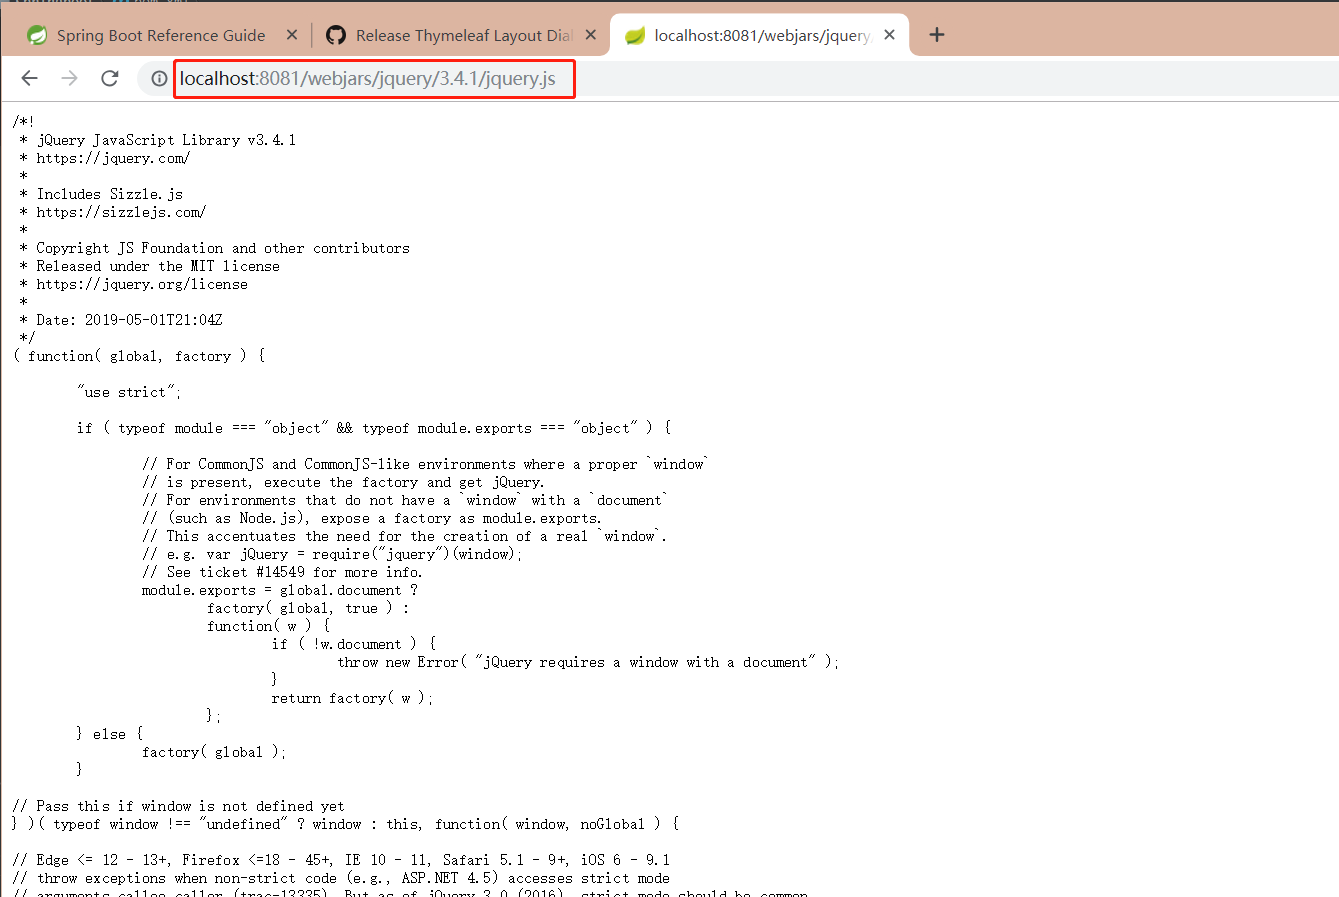Screen dimensions: 1339x897
Task: Click '// throw exceptions when non-strict code' comment
Action: click(x=341, y=878)
